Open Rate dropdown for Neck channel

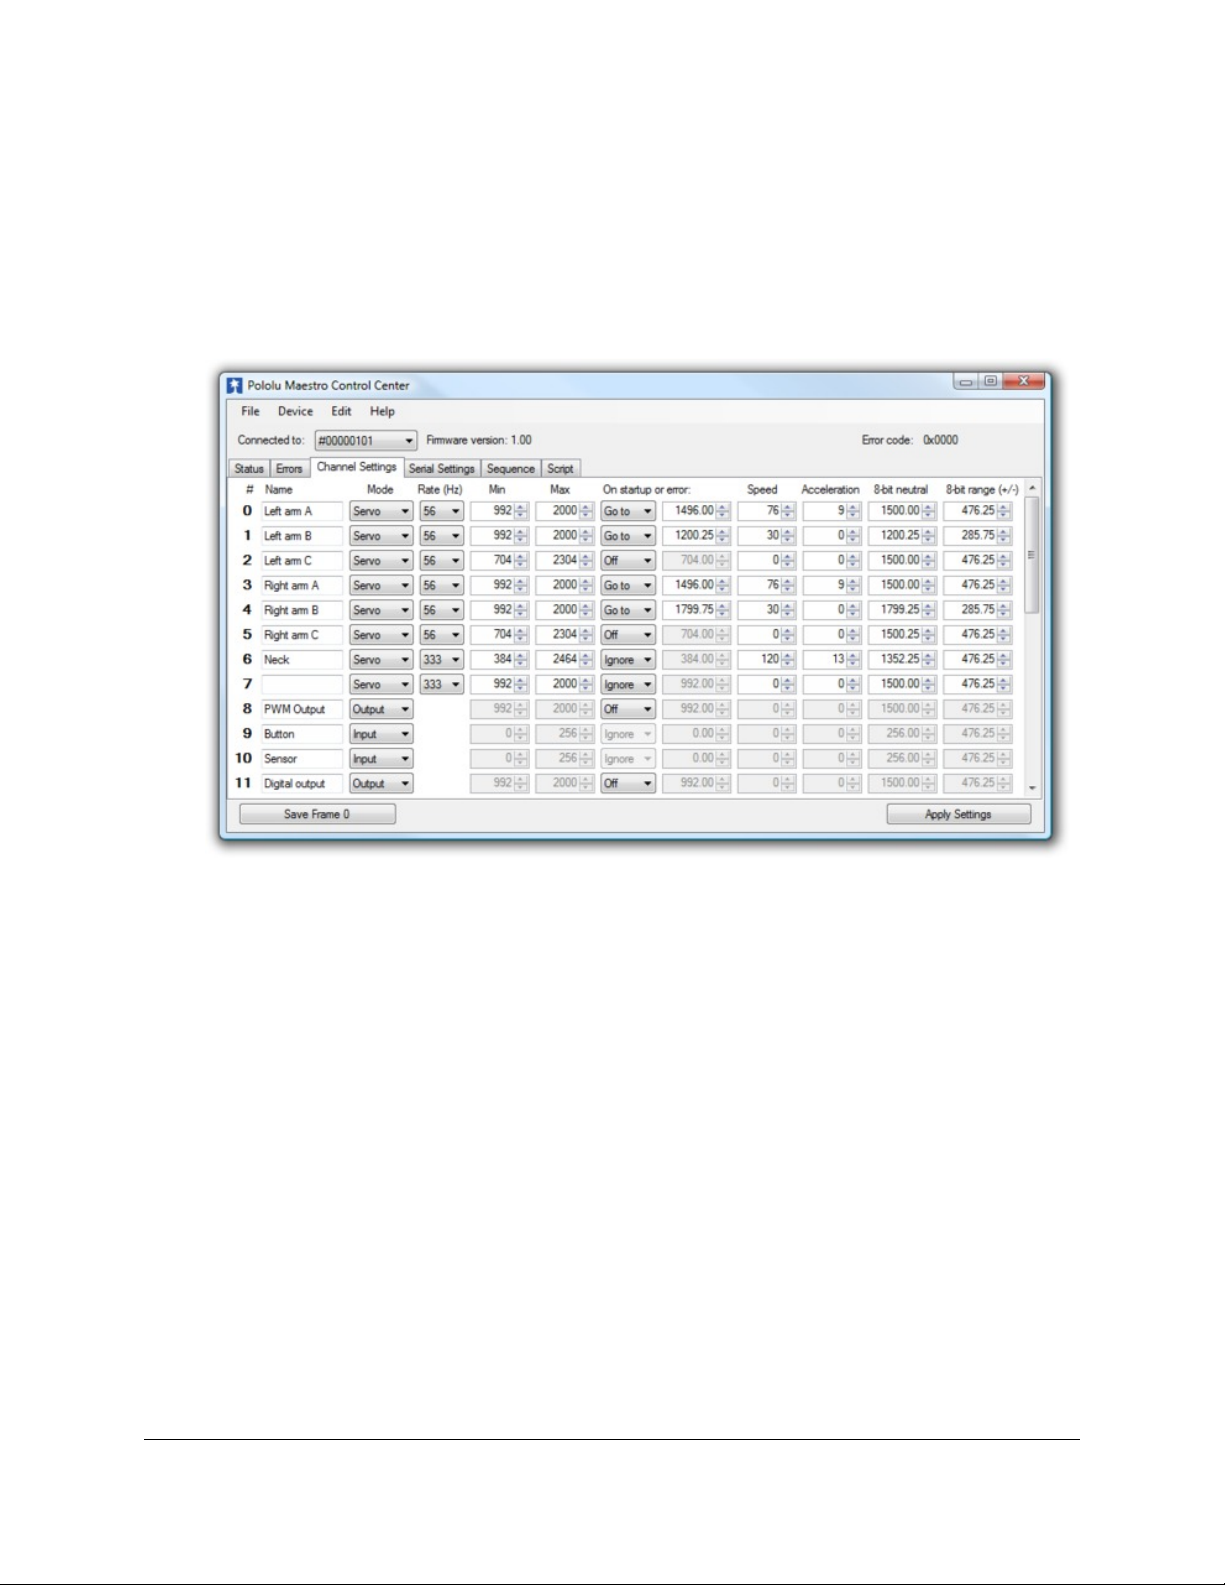tap(441, 660)
